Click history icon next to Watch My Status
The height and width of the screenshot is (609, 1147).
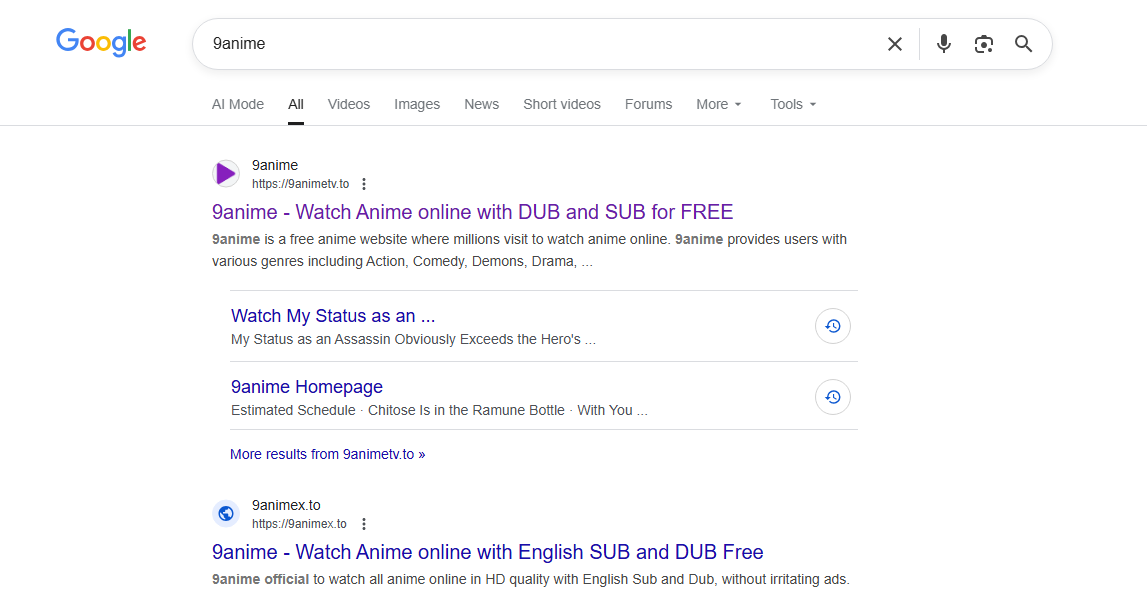point(832,326)
